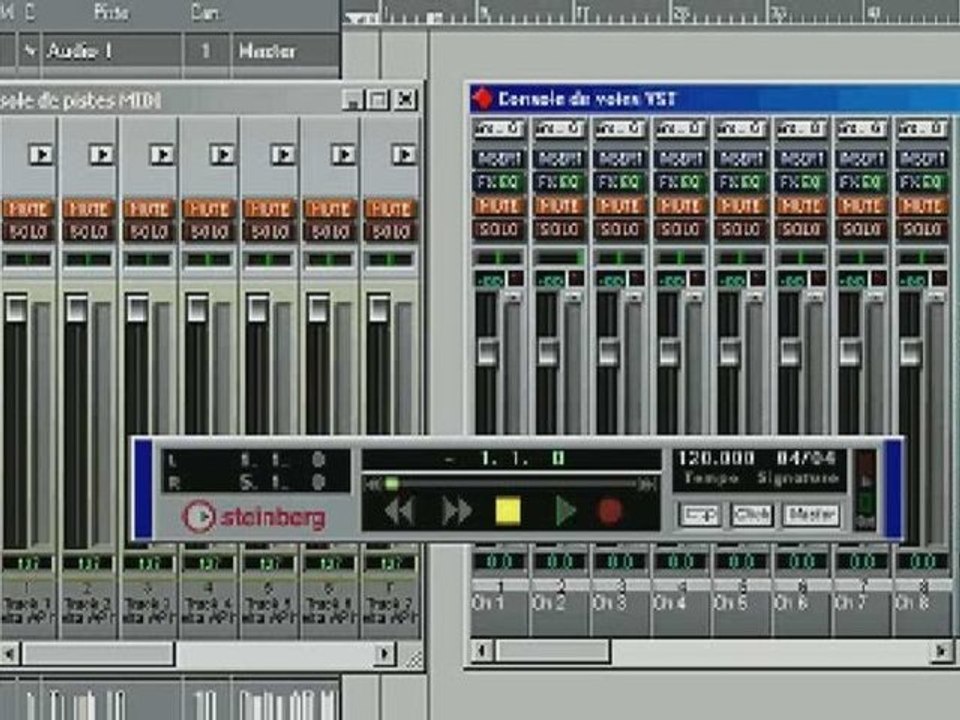960x720 pixels.
Task: Click the small red indicator beside Ch 1 level readout
Action: [516, 279]
